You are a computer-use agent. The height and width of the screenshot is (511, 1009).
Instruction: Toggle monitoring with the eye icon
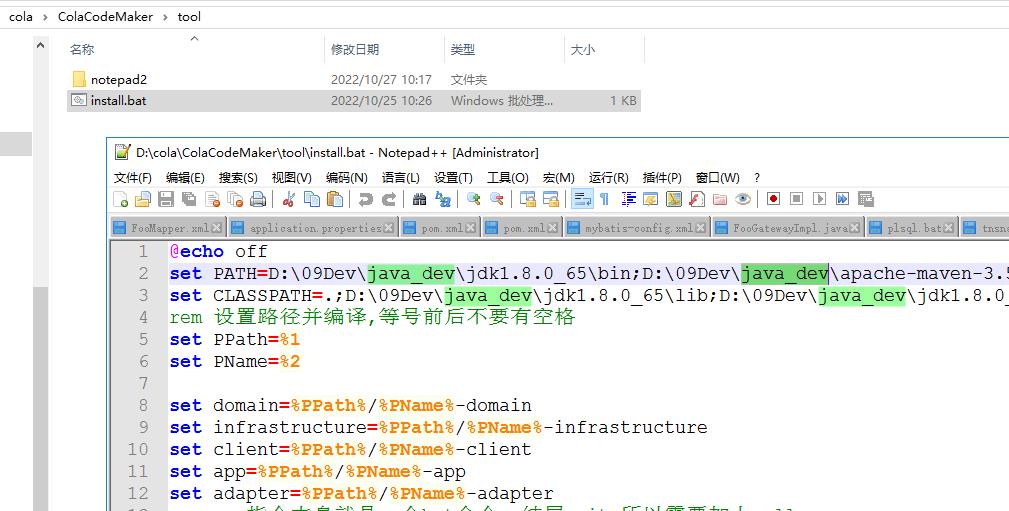(743, 200)
